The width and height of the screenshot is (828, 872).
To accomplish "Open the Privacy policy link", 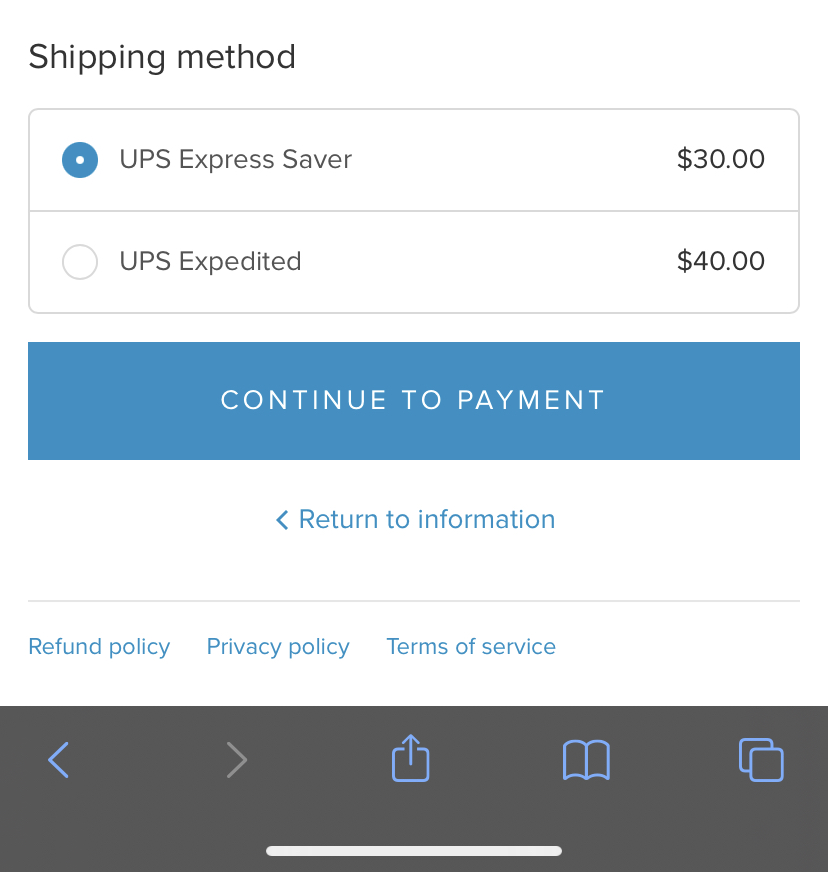I will click(278, 647).
